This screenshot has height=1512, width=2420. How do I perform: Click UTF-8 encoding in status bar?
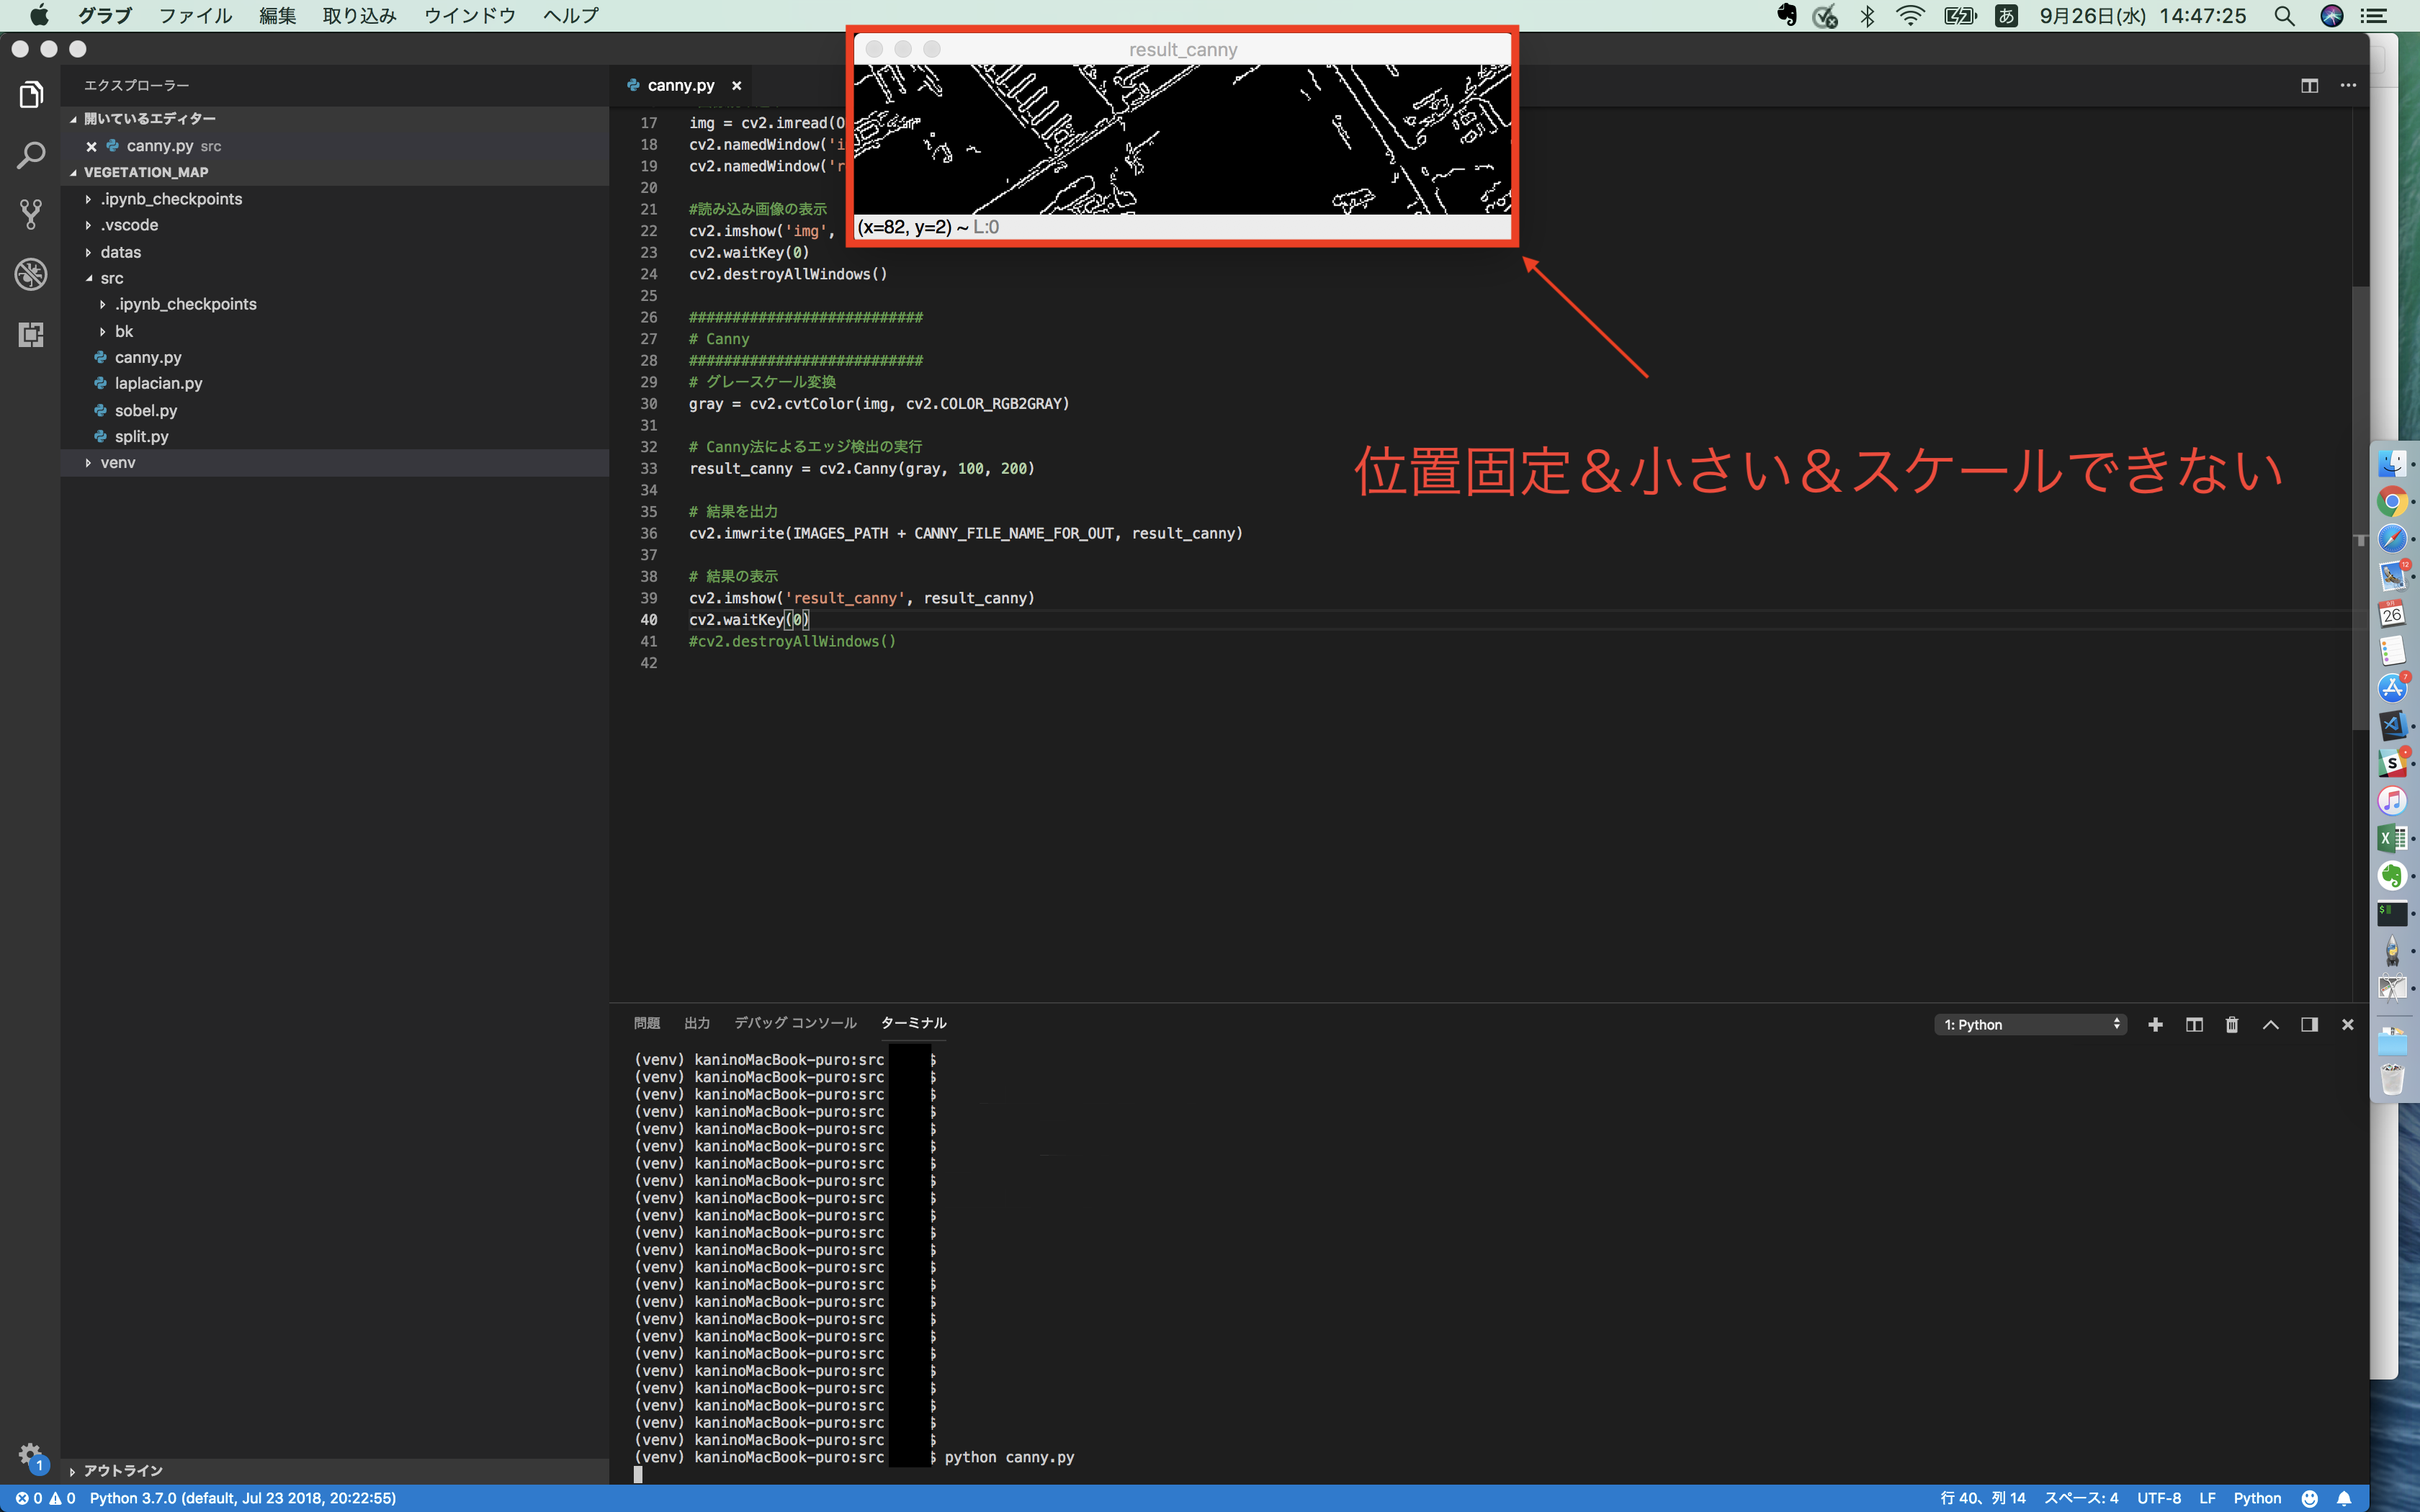point(2158,1498)
